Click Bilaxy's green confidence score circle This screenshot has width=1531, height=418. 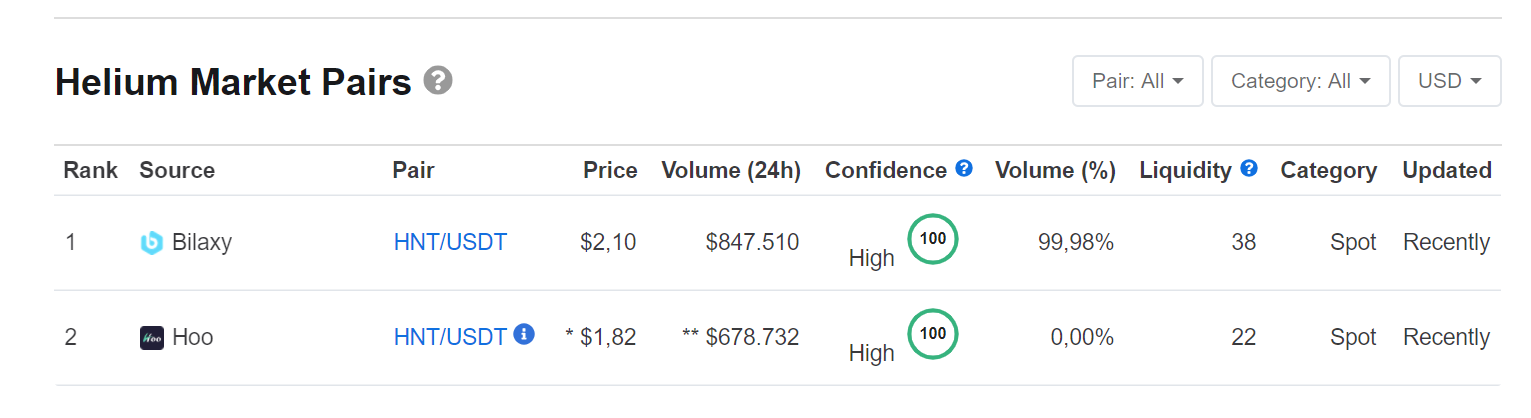click(932, 239)
